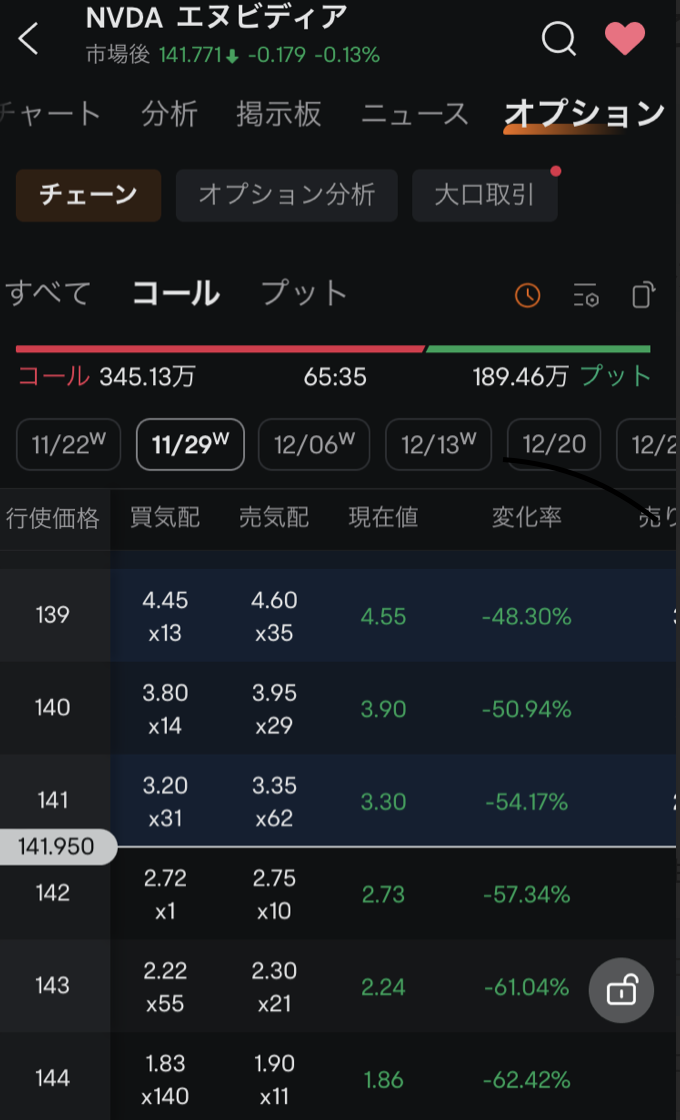
Task: Open オプション分析 view
Action: [x=287, y=194]
